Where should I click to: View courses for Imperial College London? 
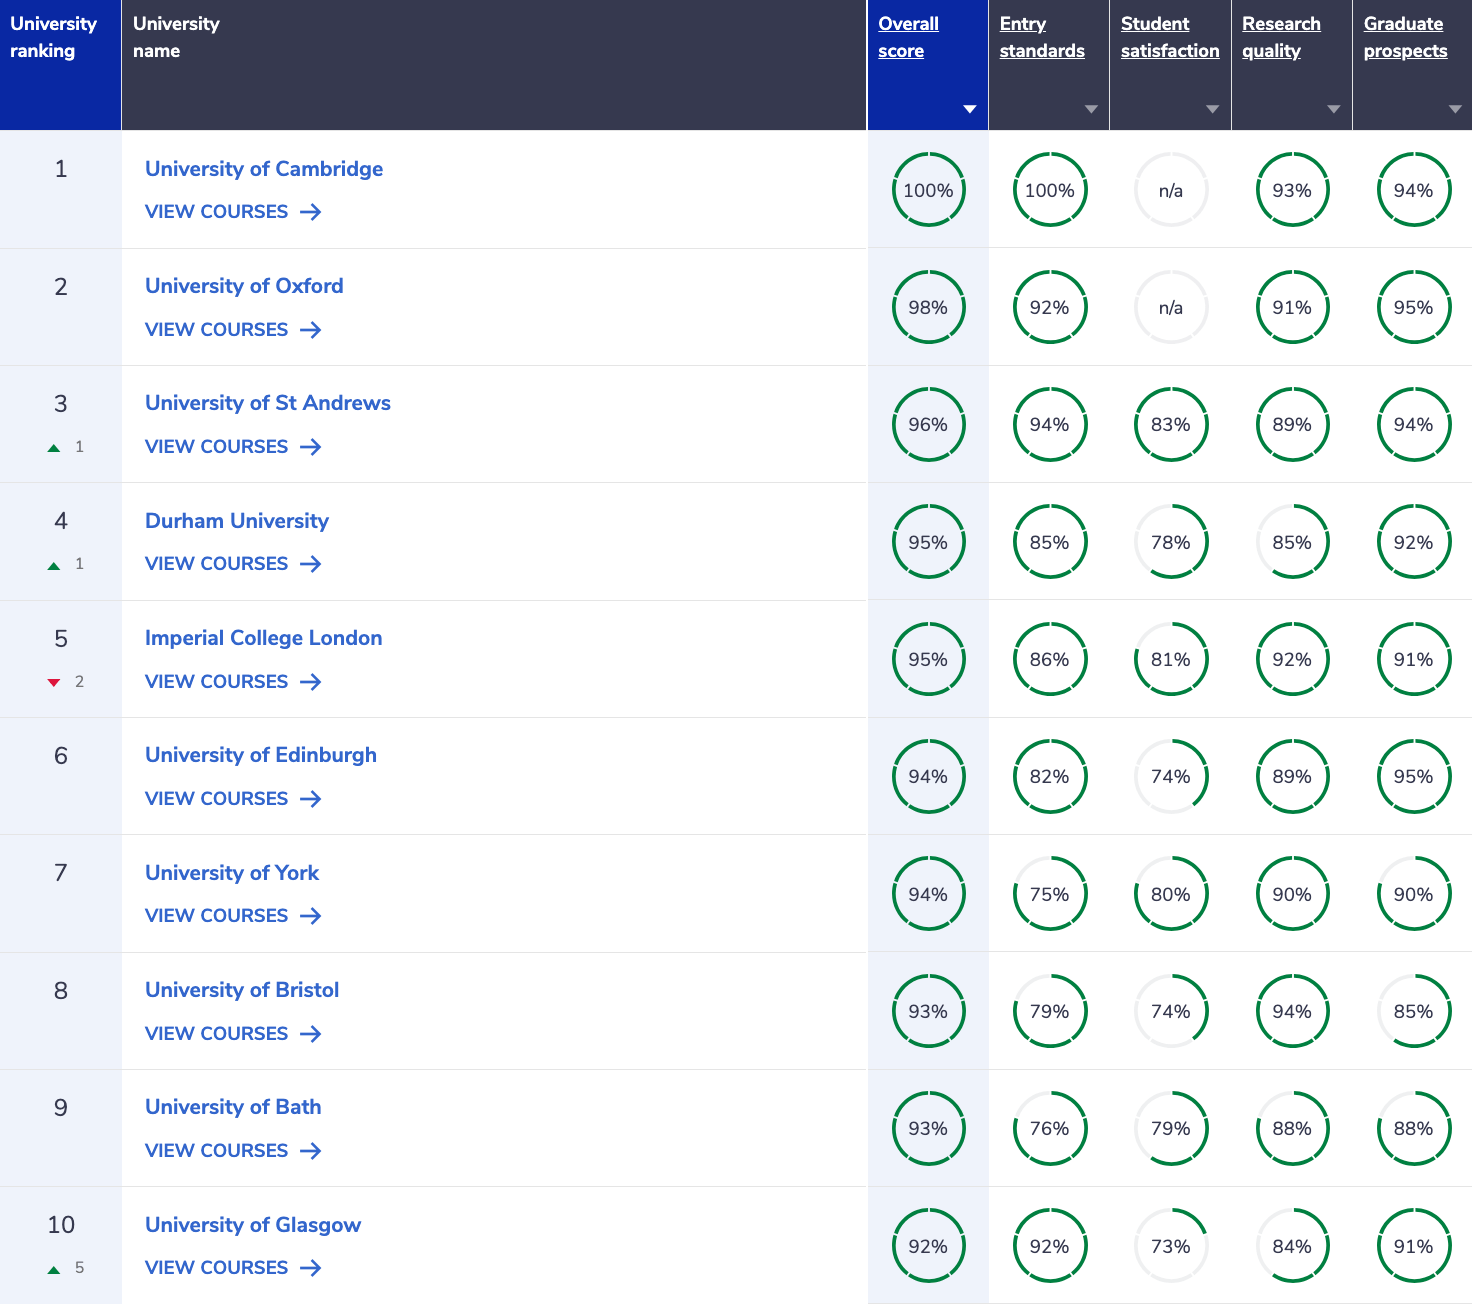point(233,682)
